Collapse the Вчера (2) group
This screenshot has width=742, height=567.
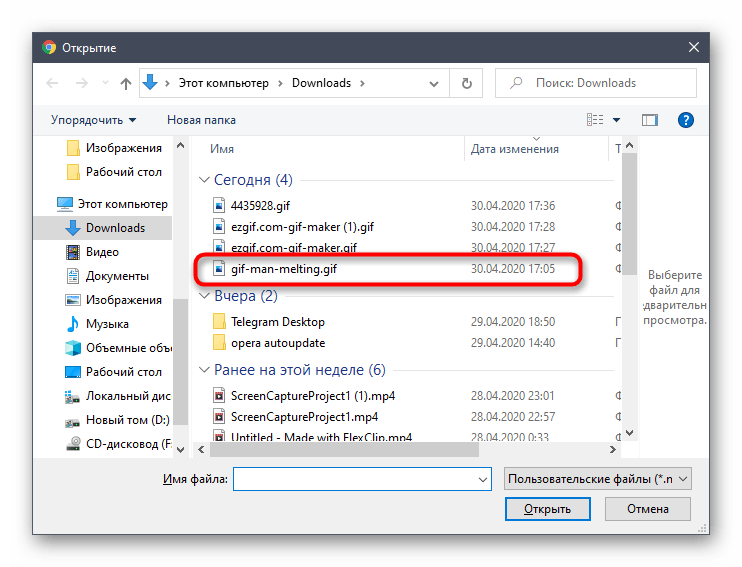[x=203, y=296]
